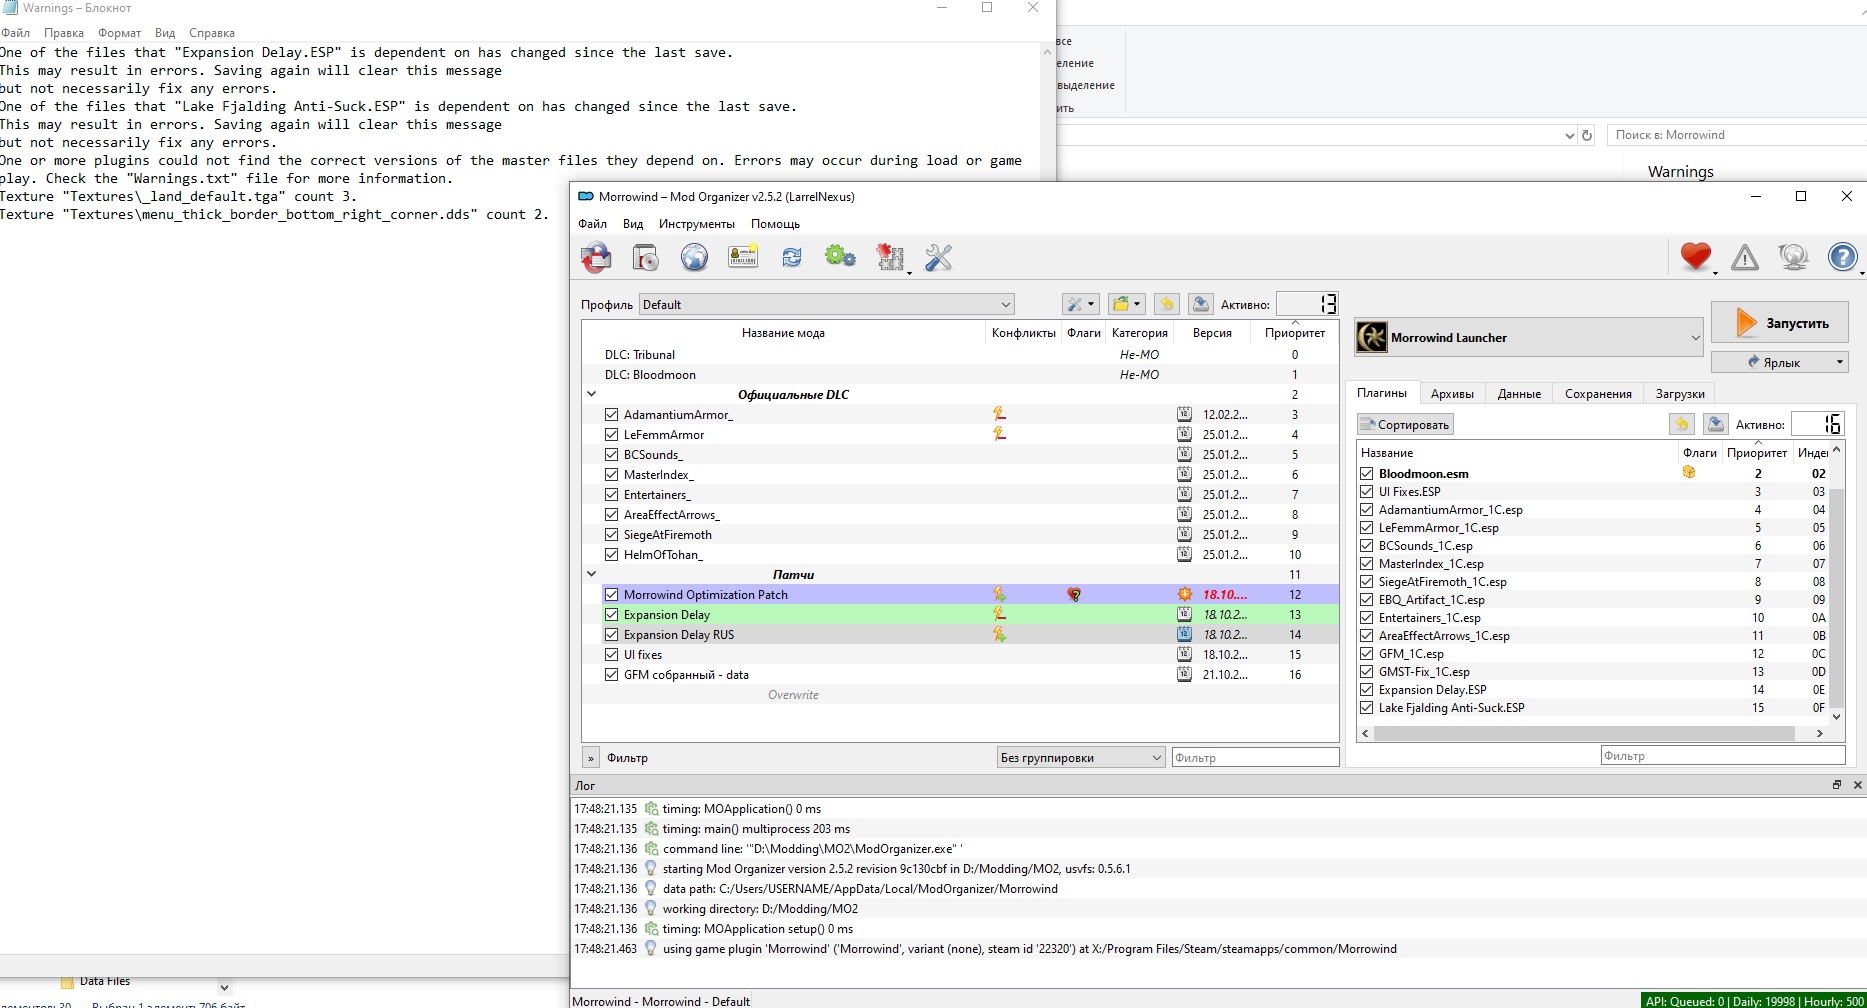Open the Файл menu in Mod Organizer

(x=592, y=224)
